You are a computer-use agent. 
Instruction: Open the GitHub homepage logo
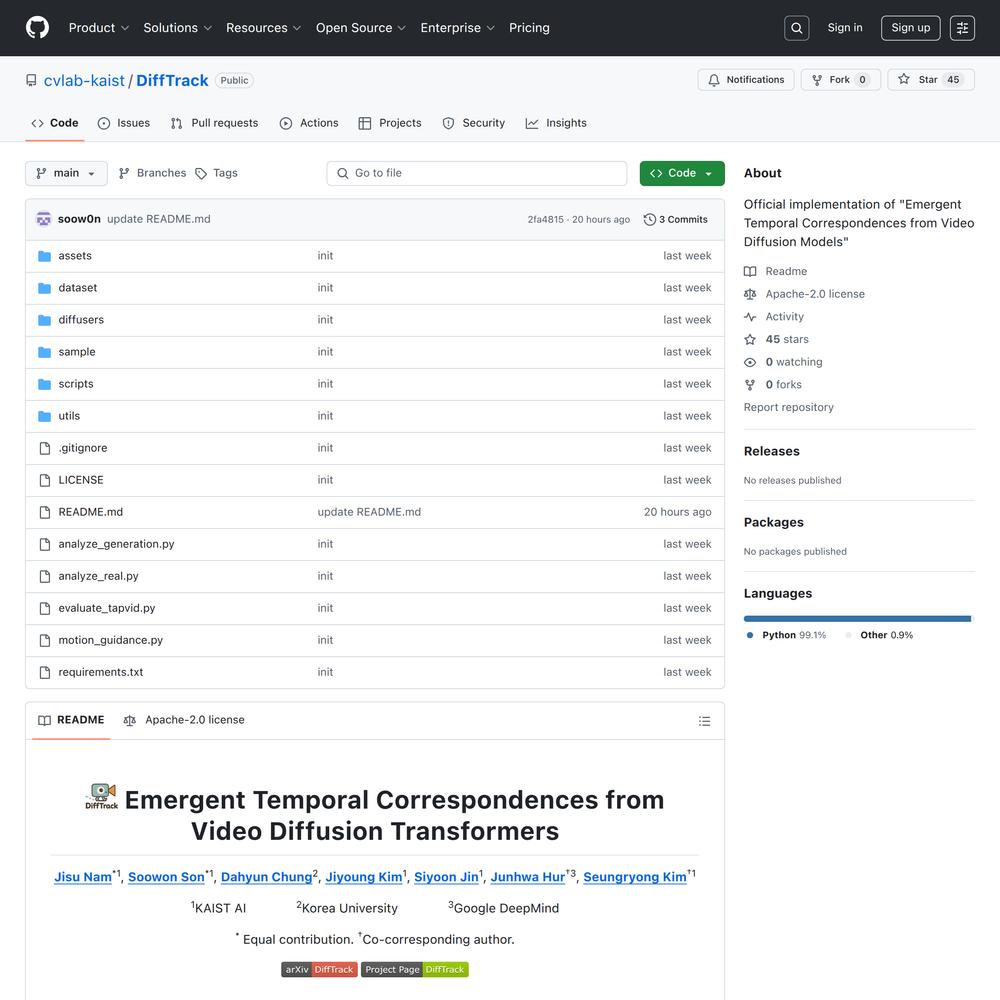pos(38,28)
